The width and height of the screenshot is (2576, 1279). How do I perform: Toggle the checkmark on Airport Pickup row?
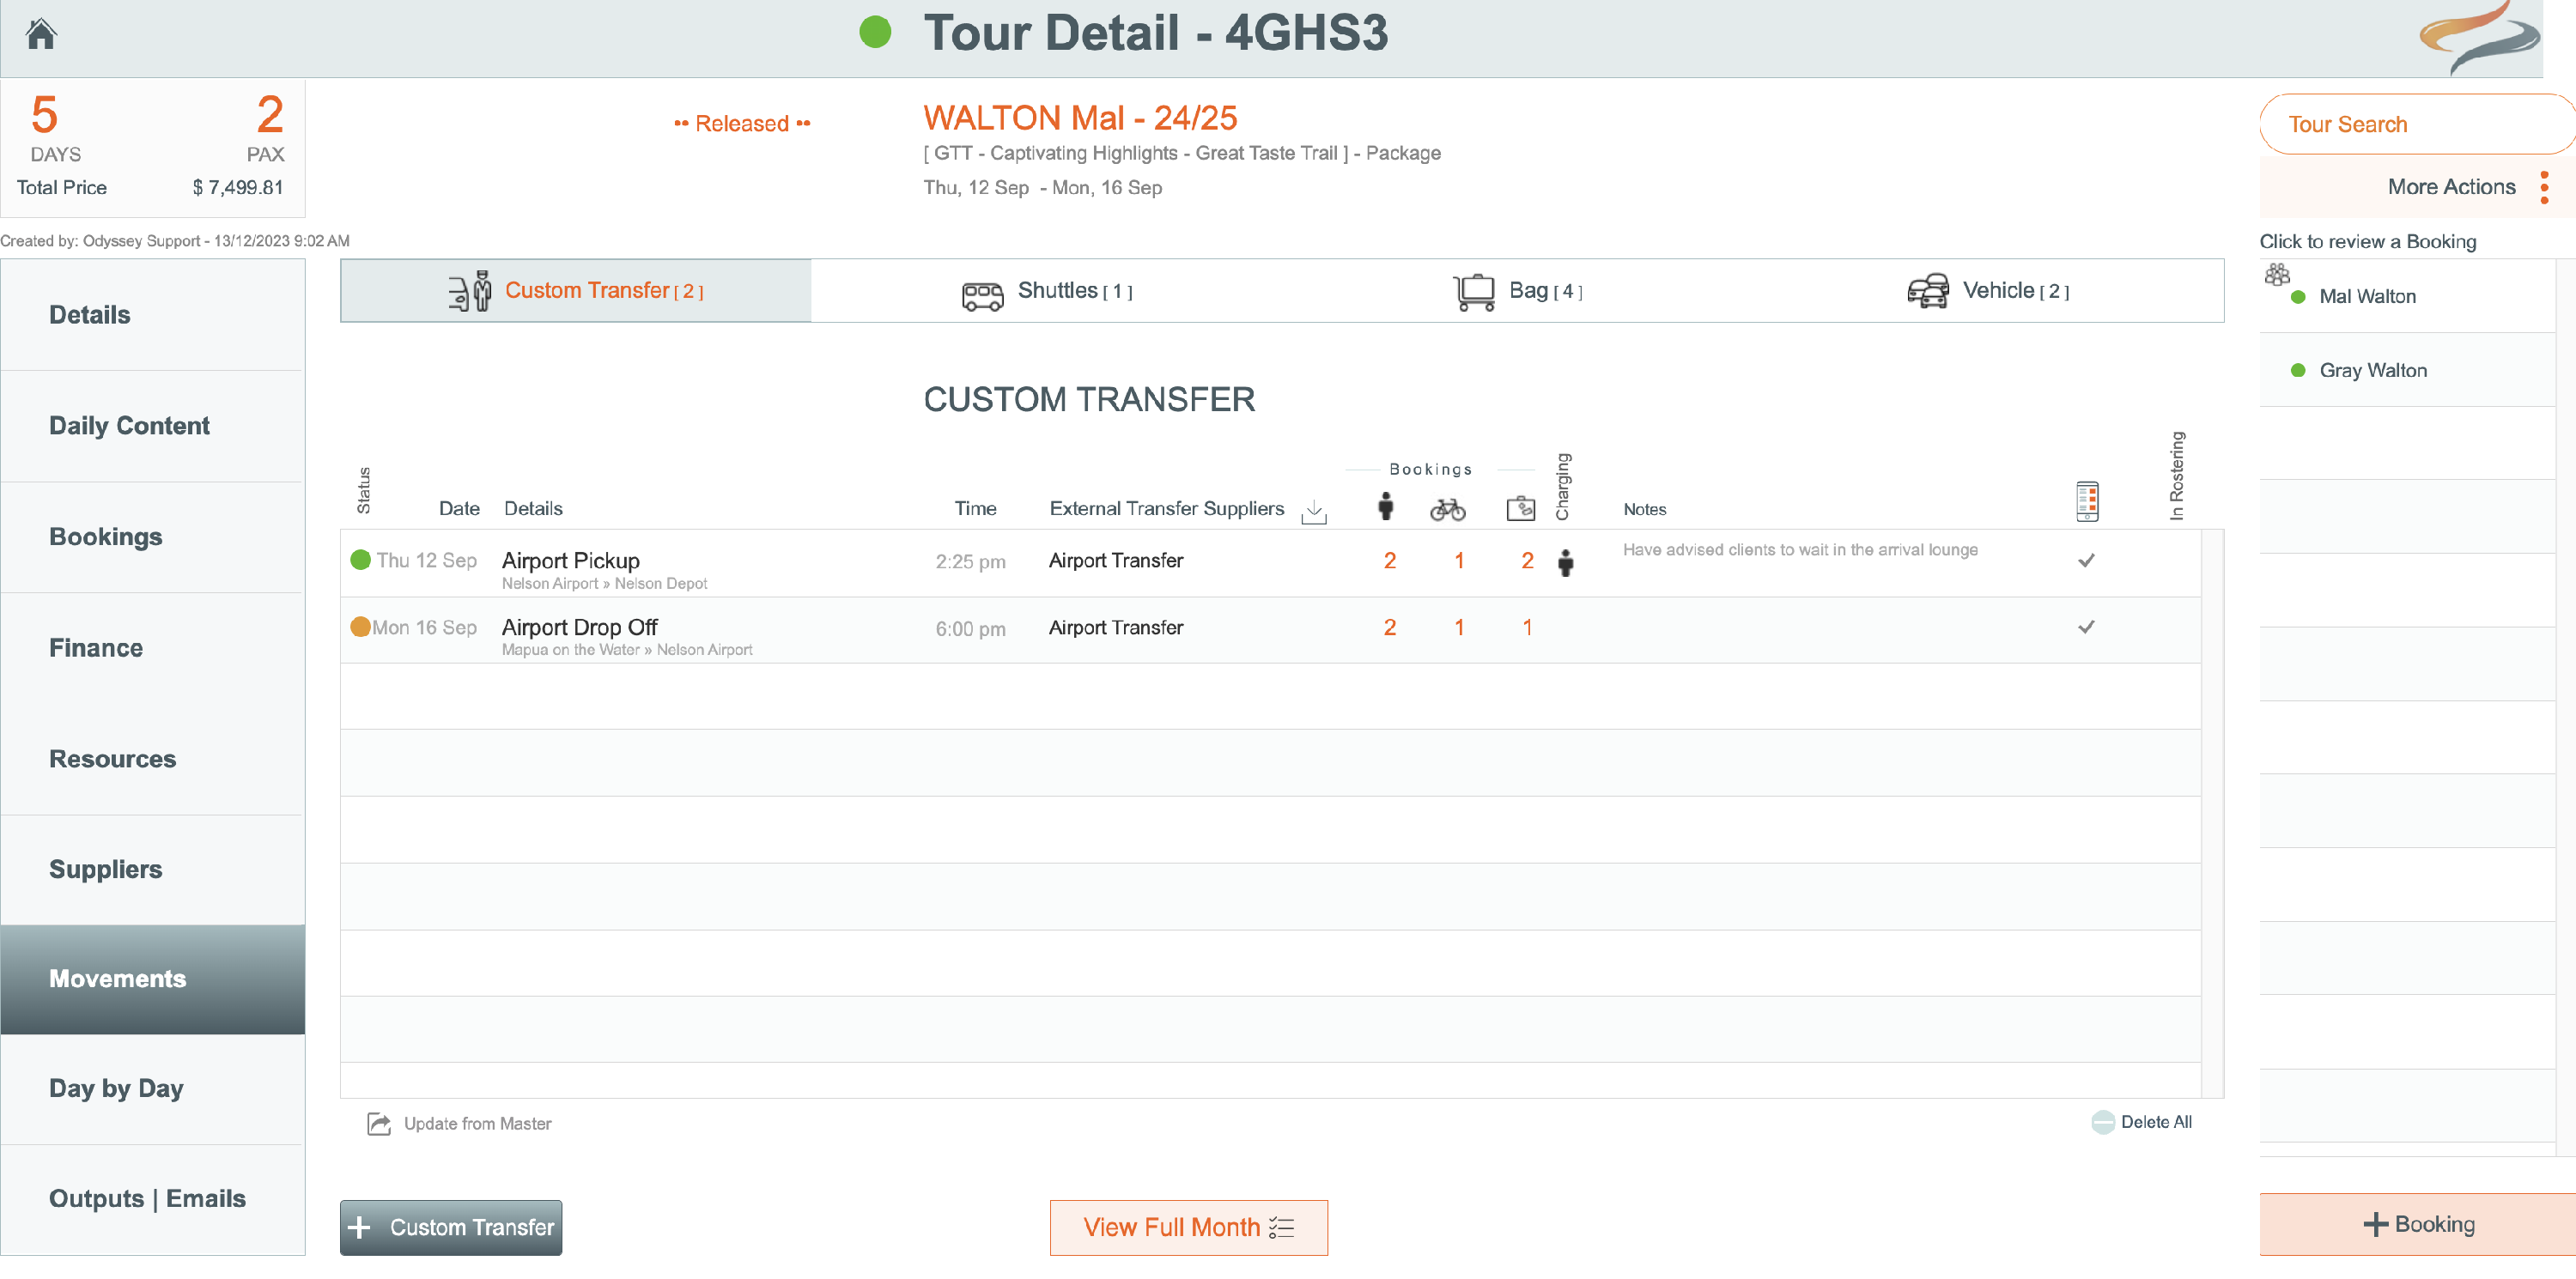click(2086, 560)
